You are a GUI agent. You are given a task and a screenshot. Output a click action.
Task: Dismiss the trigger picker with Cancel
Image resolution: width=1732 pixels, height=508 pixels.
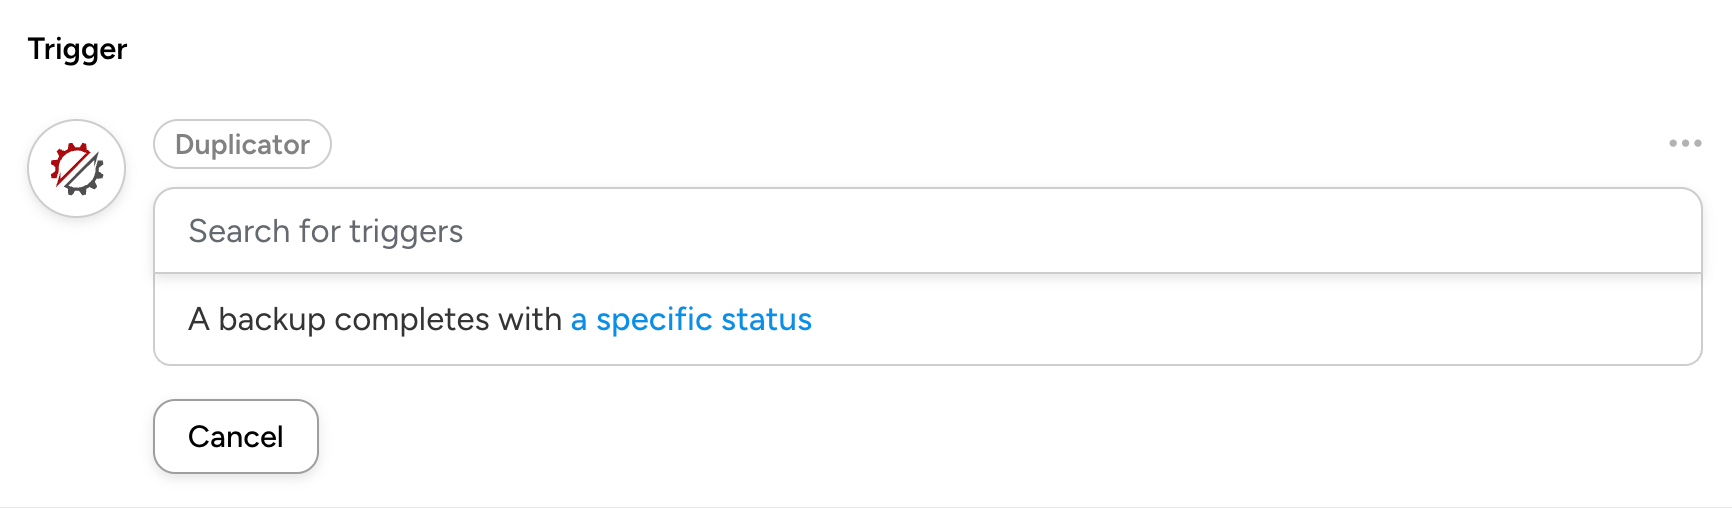pos(236,437)
